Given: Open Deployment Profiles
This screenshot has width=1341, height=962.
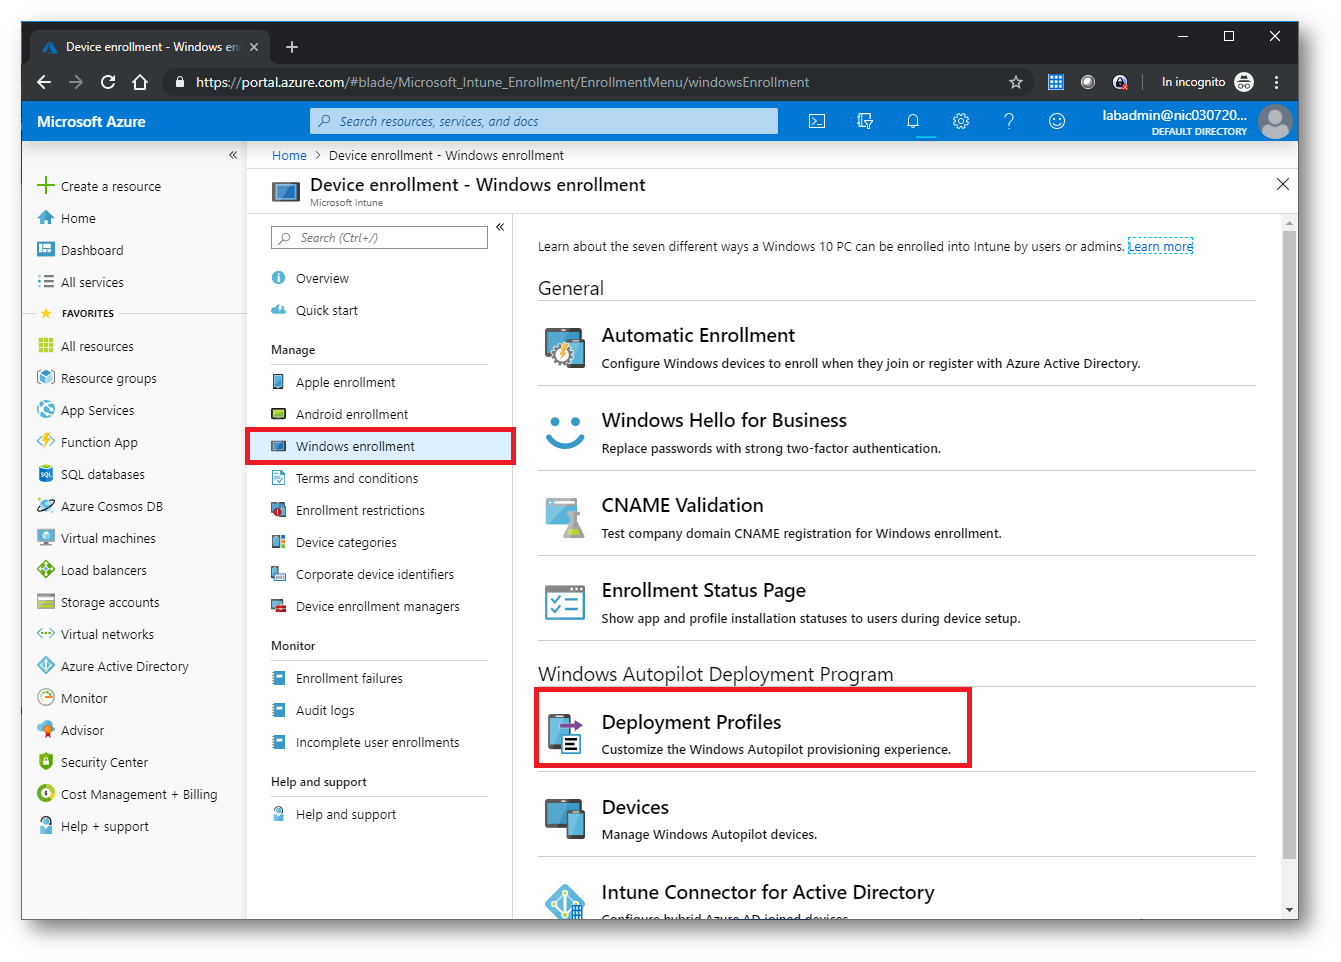Looking at the screenshot, I should (897, 733).
